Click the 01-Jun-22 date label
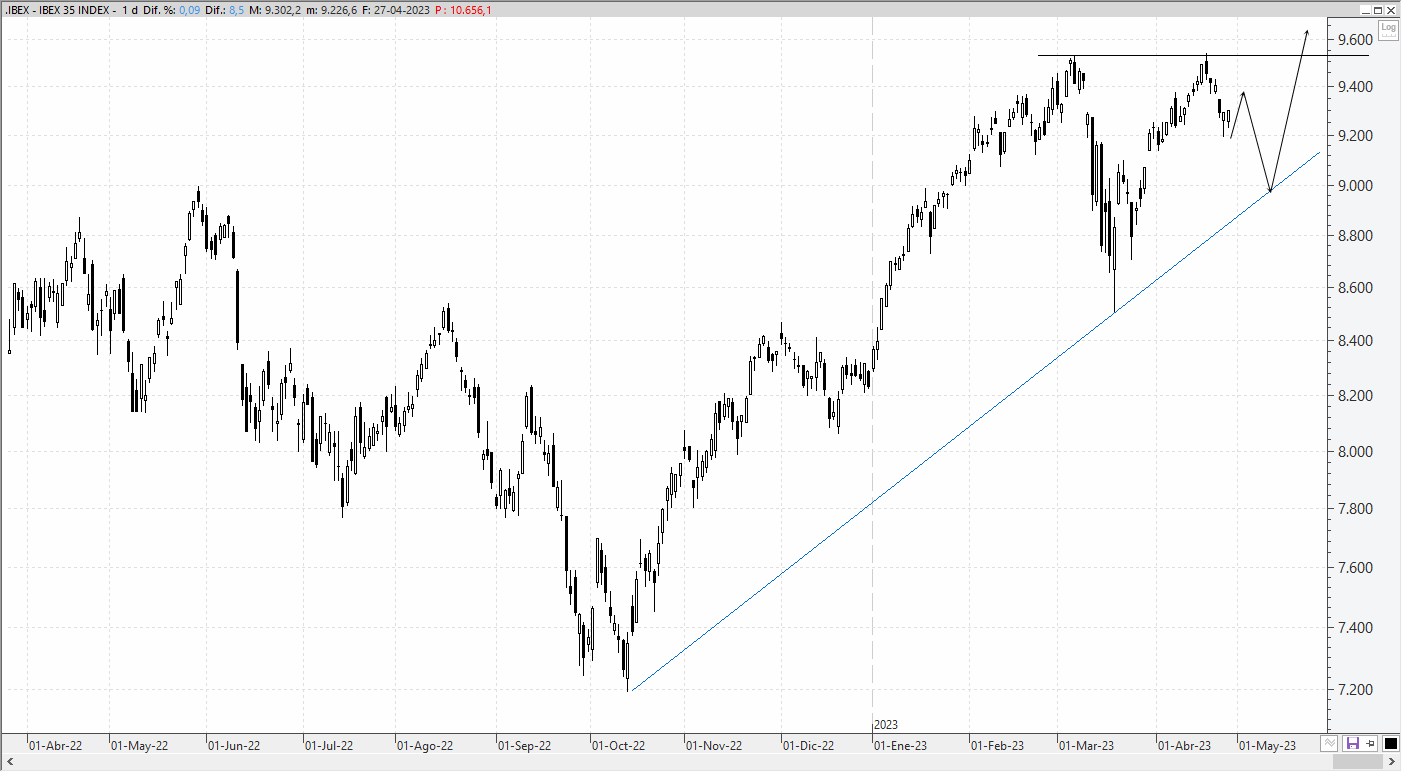 click(x=234, y=745)
